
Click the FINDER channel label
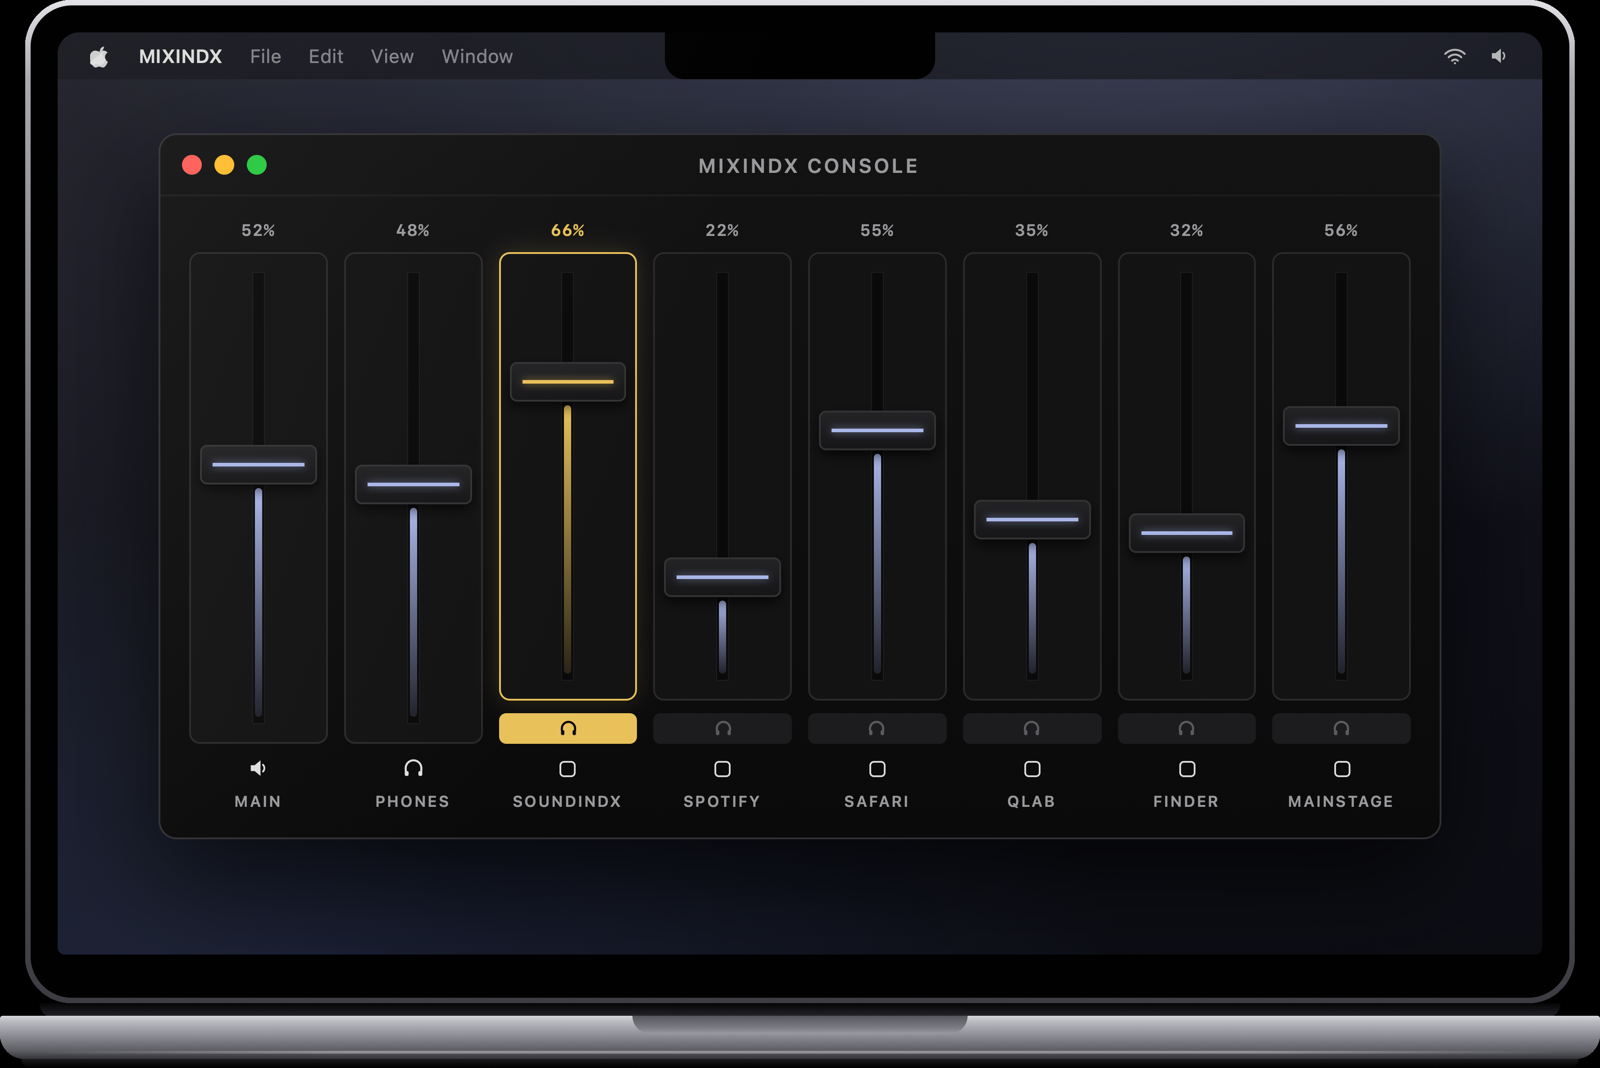pyautogui.click(x=1186, y=802)
